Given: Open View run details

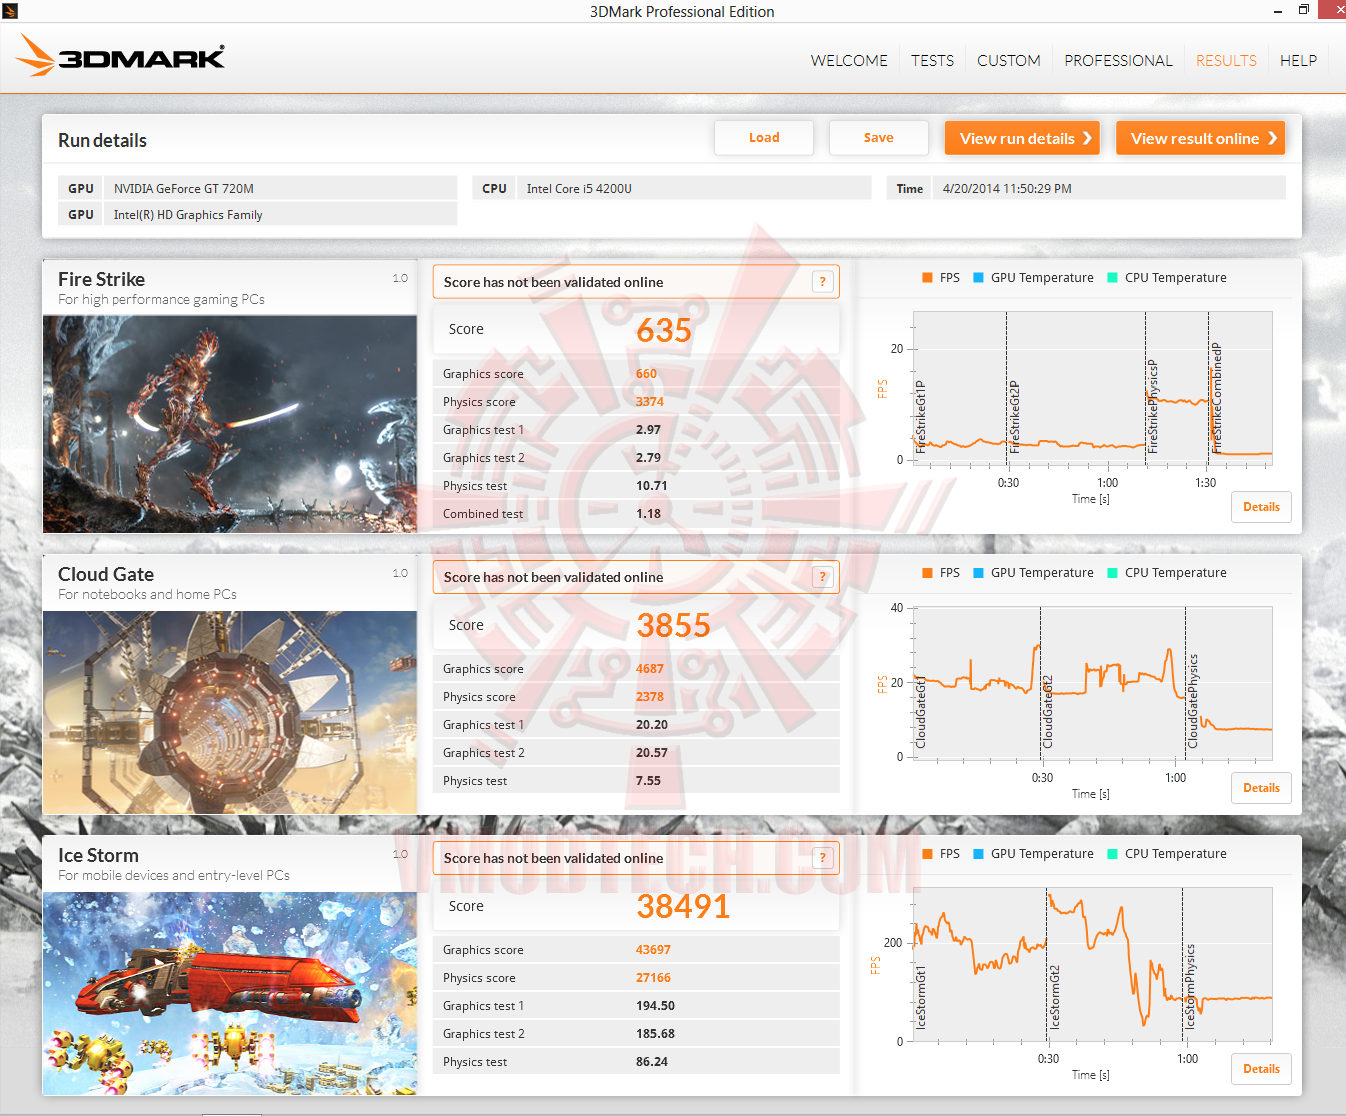Looking at the screenshot, I should click(1022, 138).
